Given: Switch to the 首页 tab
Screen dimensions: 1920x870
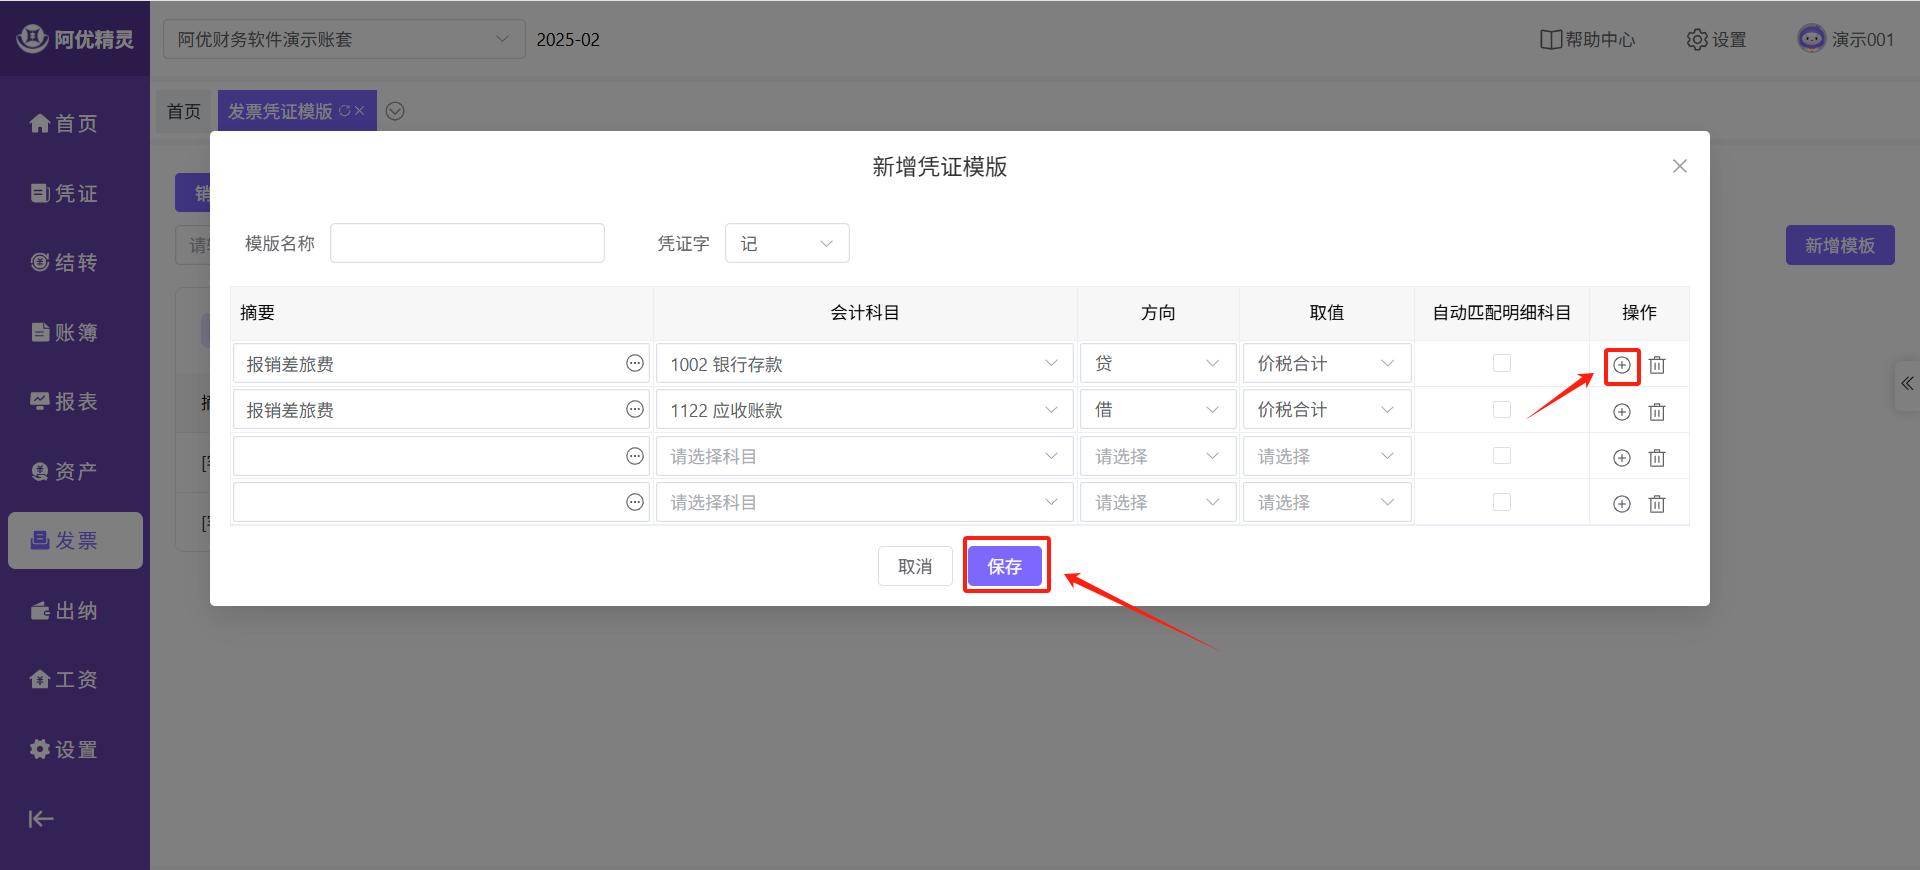Looking at the screenshot, I should pos(184,111).
